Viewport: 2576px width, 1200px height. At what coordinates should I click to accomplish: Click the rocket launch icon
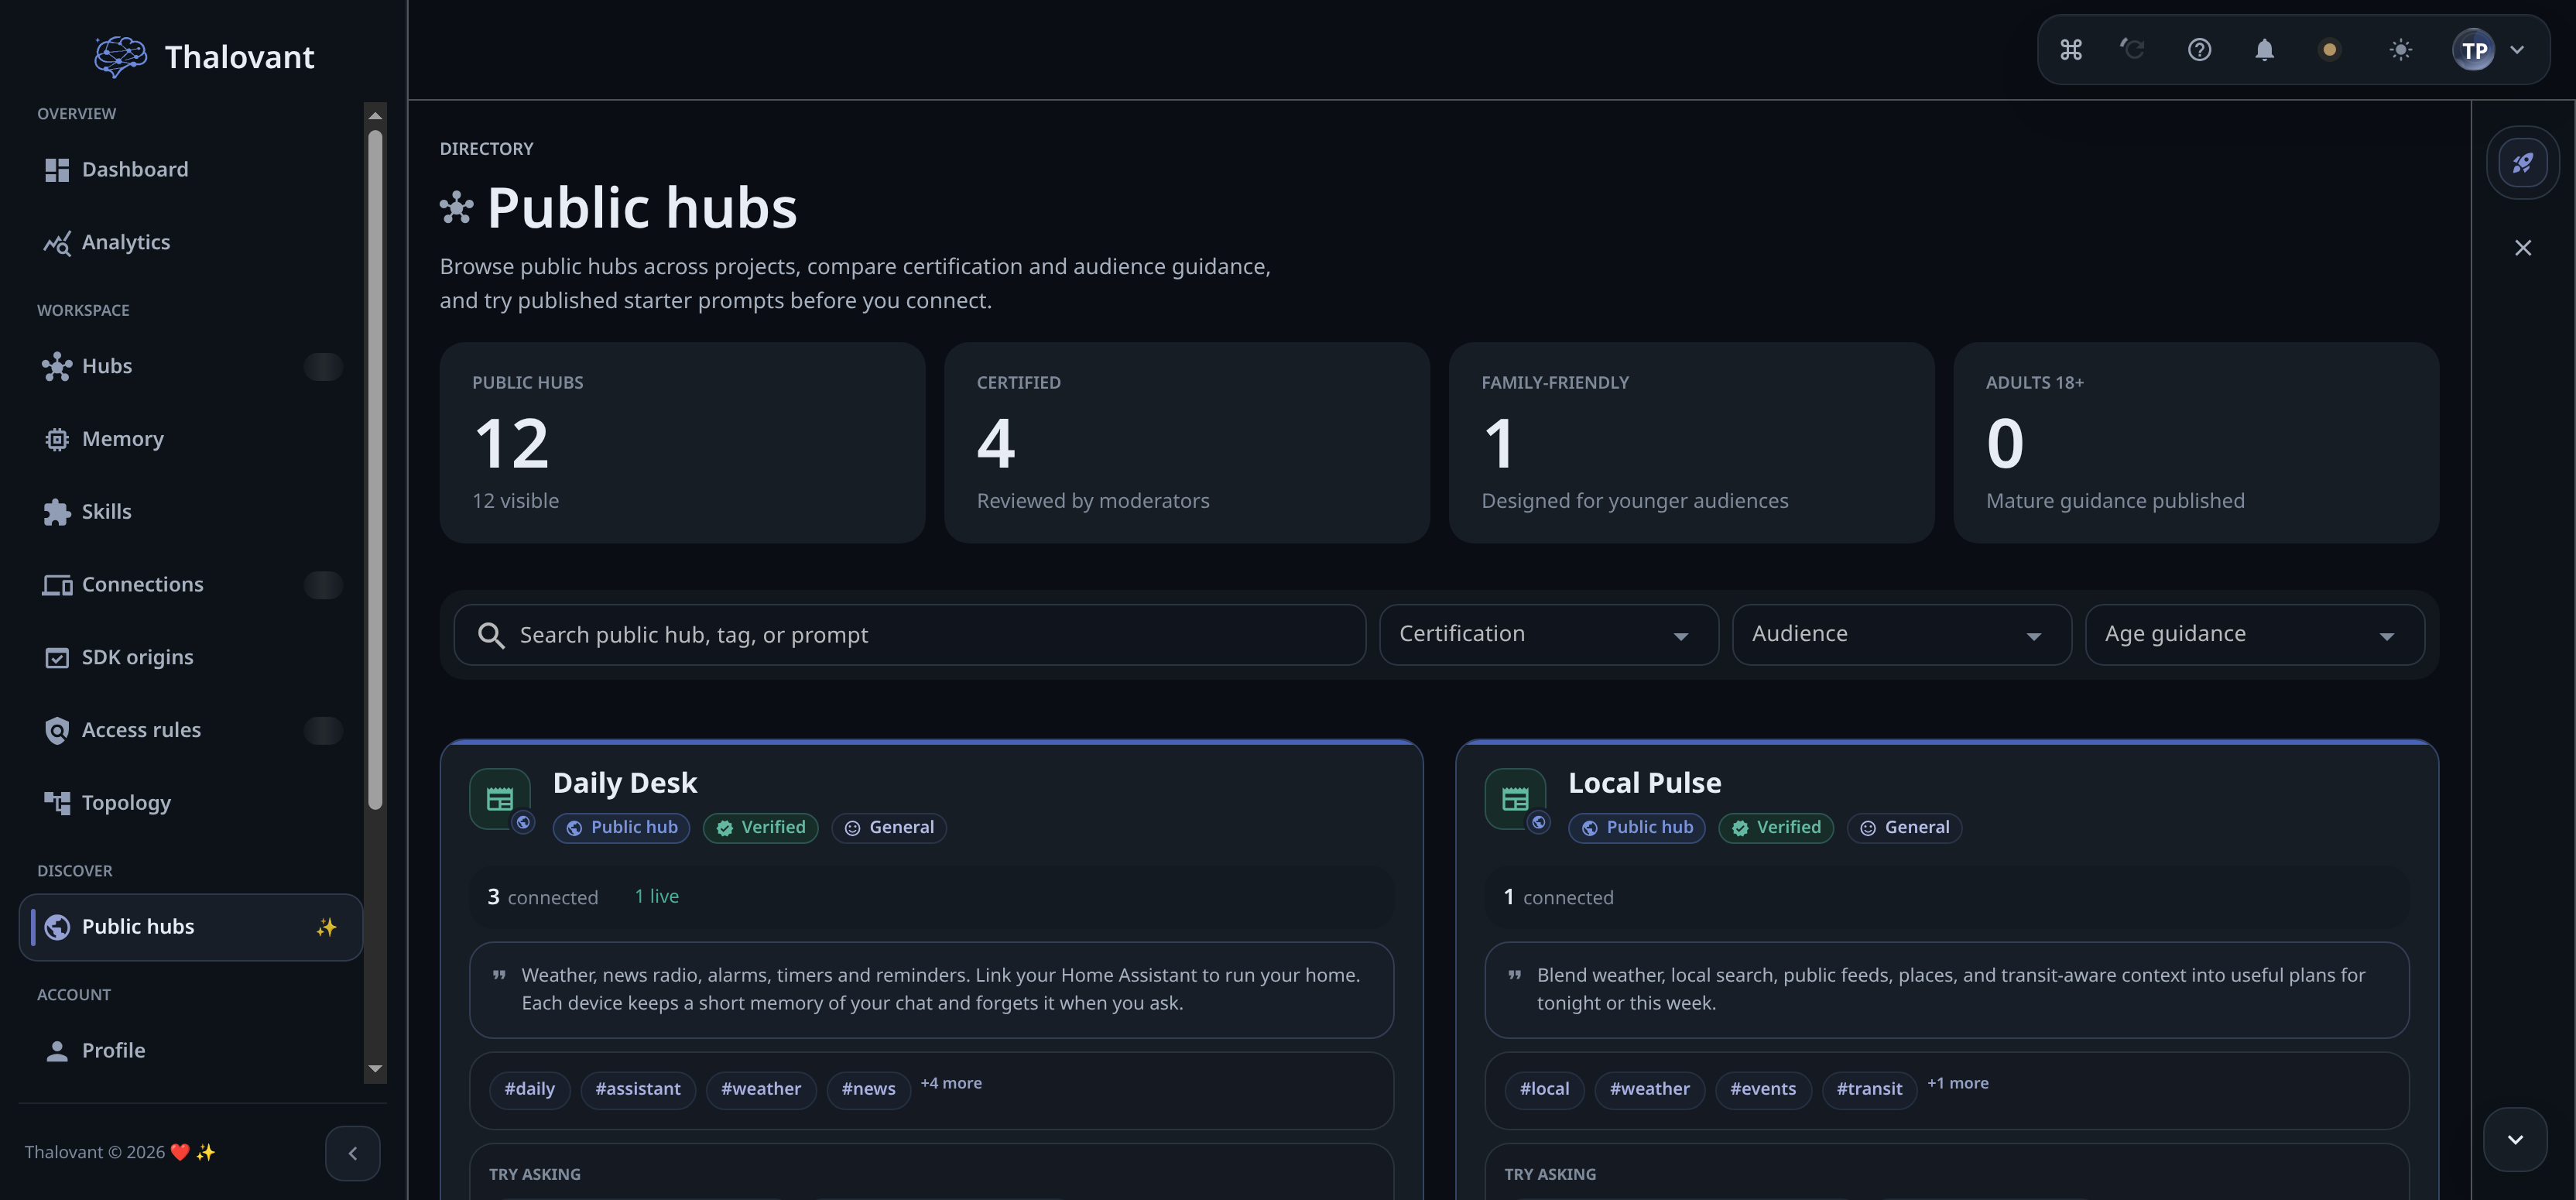(2522, 162)
